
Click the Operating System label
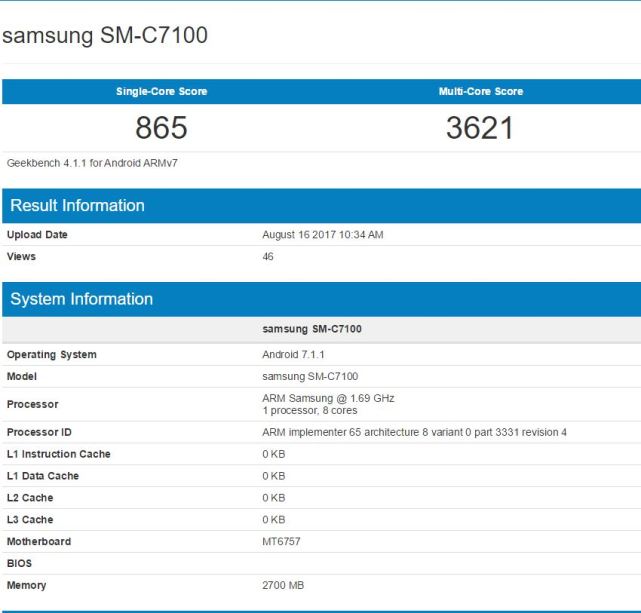tap(52, 355)
